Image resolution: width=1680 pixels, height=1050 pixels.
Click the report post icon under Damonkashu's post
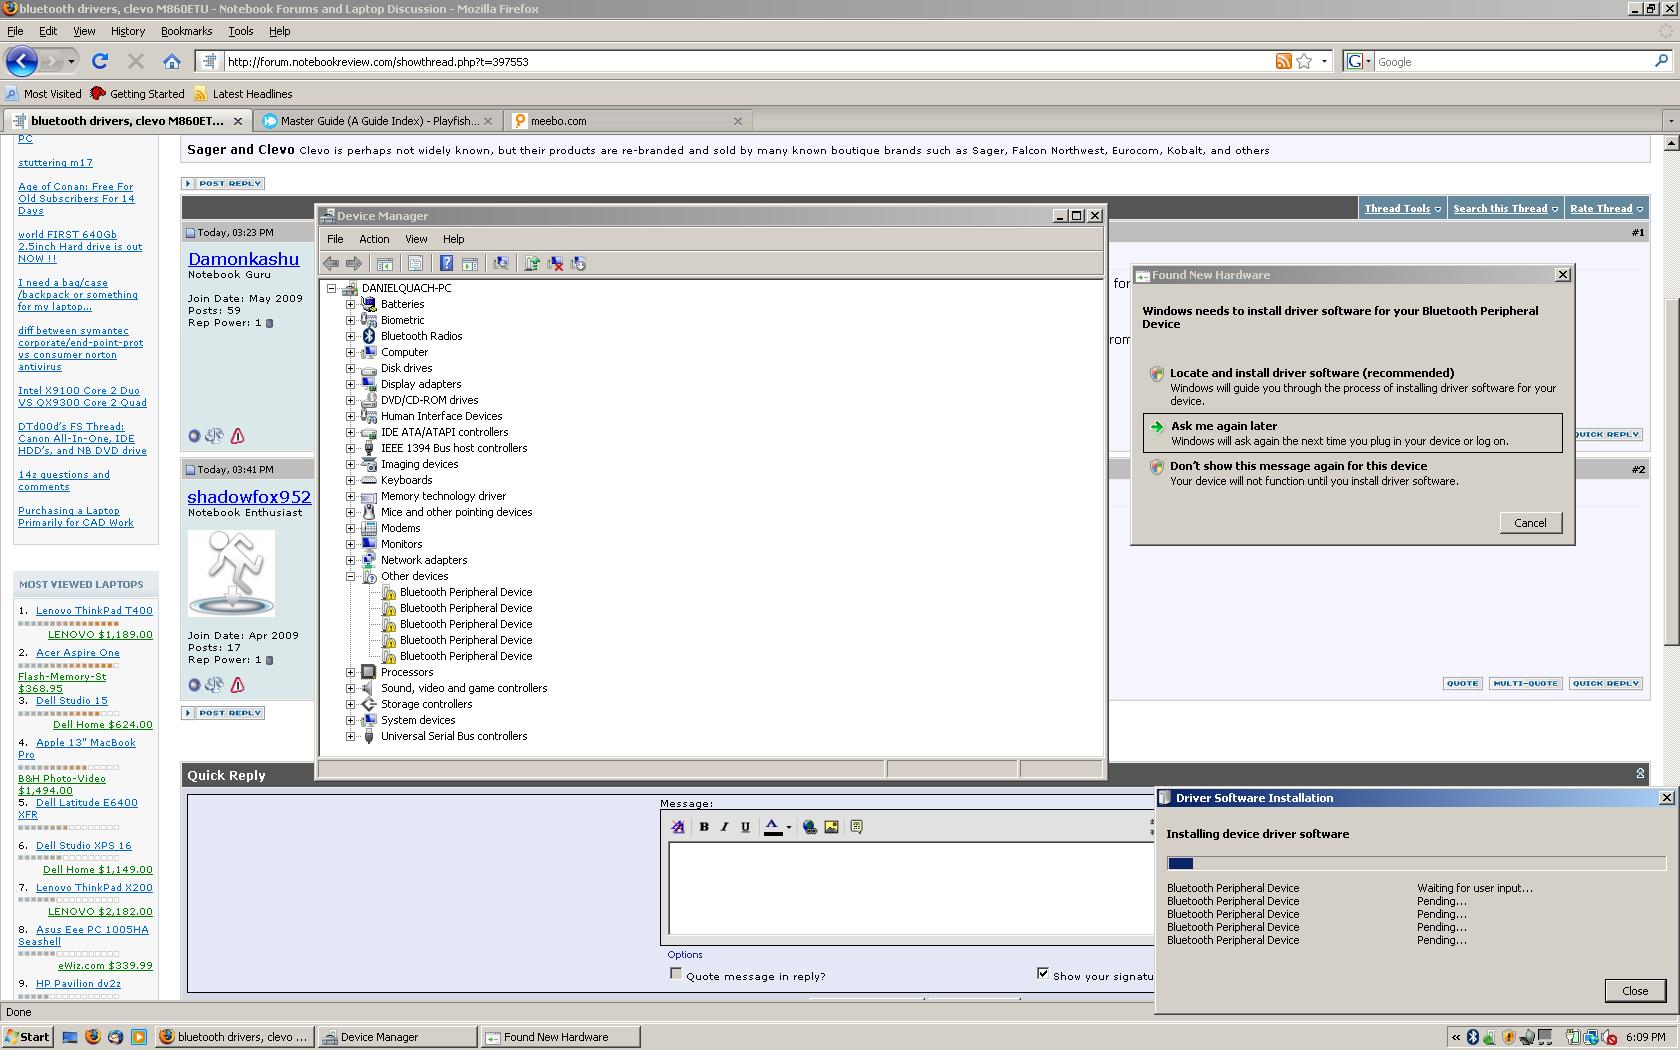[238, 436]
